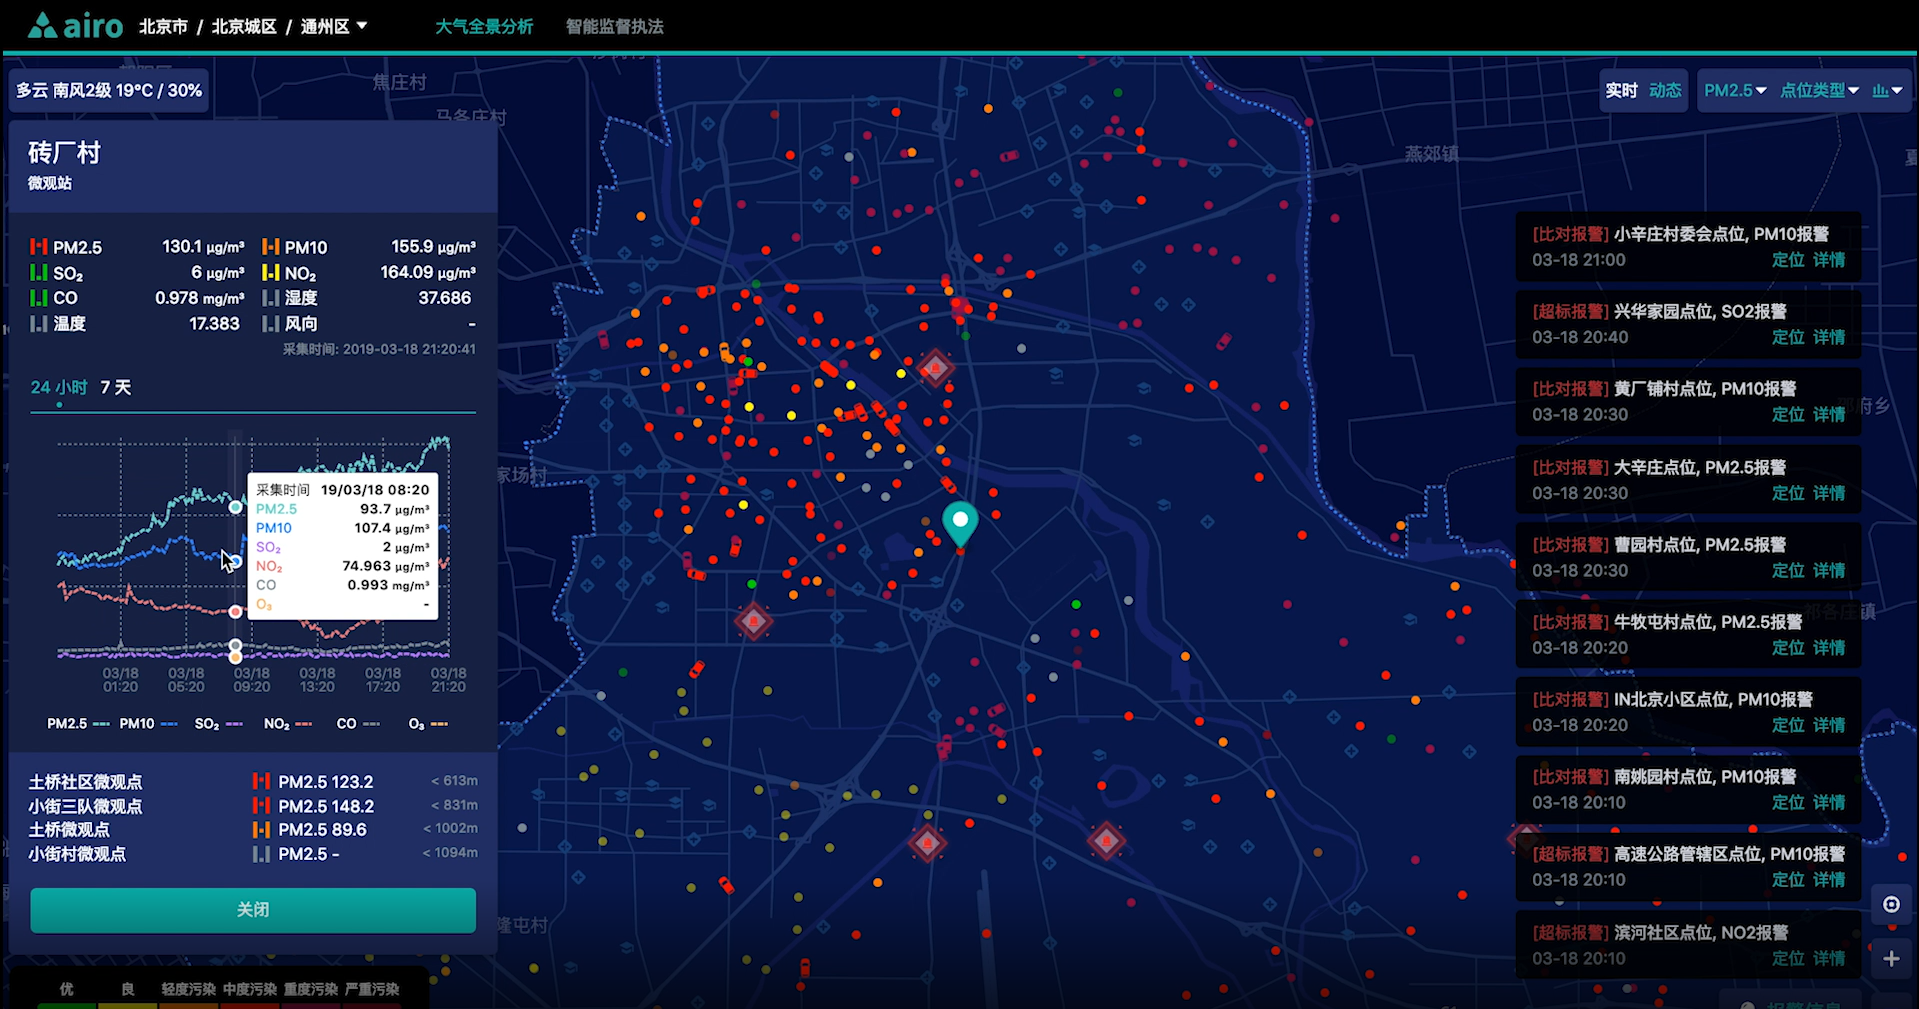Click the 03/18 13:20 chart axis label

317,680
